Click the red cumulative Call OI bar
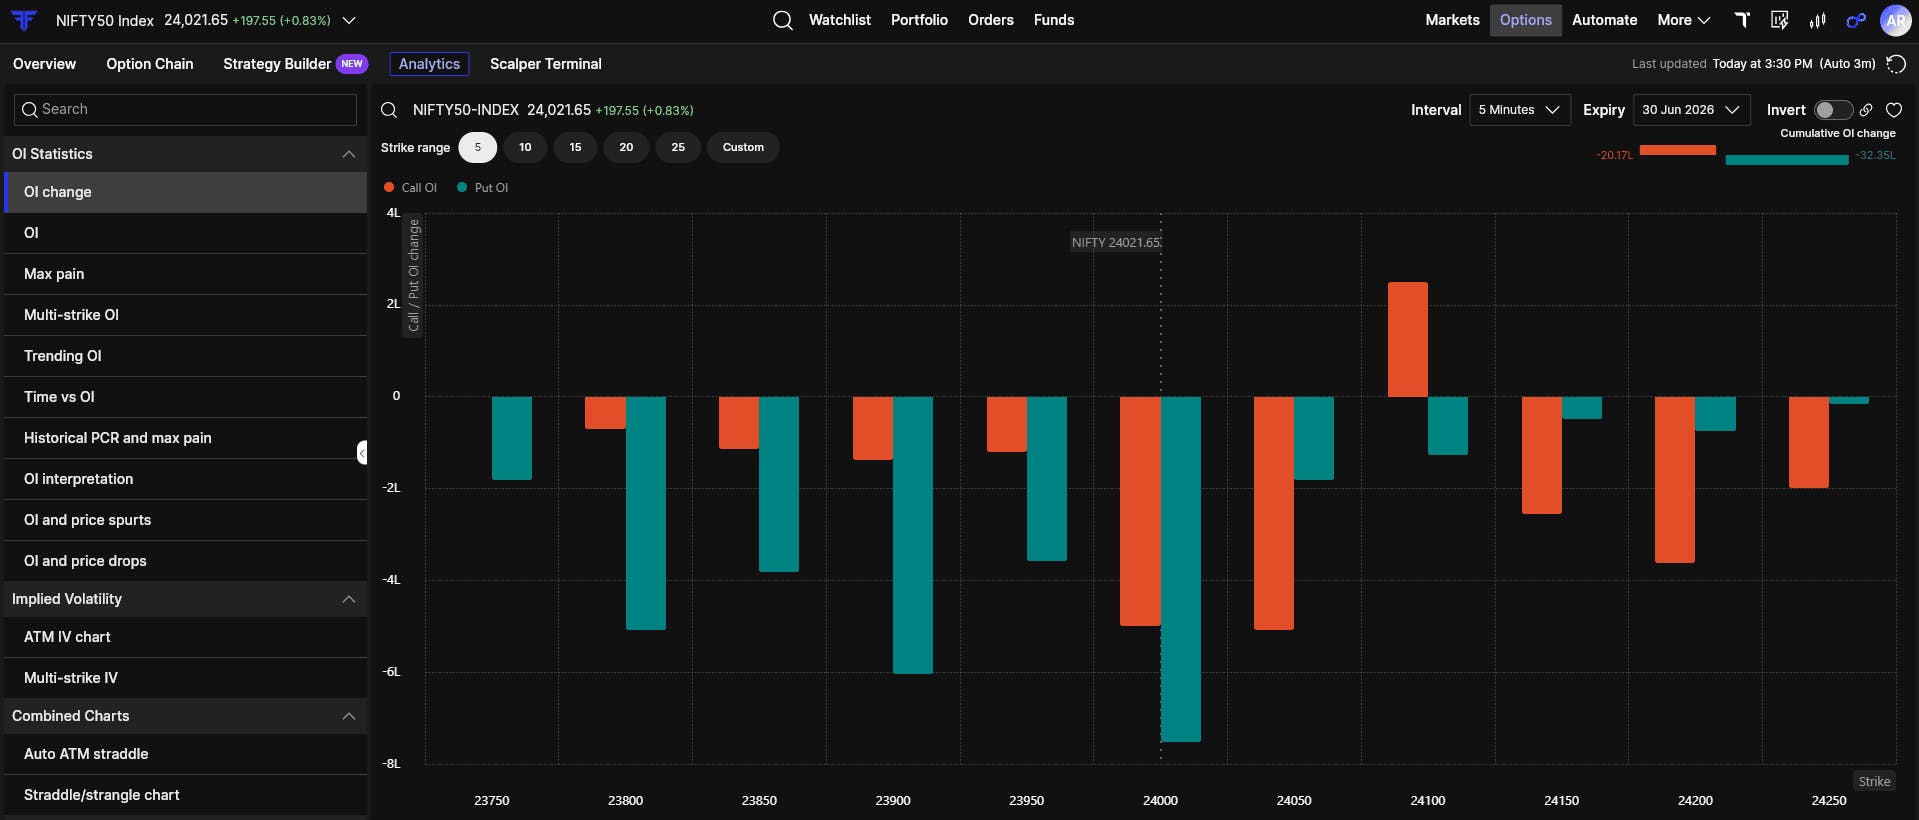This screenshot has height=820, width=1919. point(1677,150)
